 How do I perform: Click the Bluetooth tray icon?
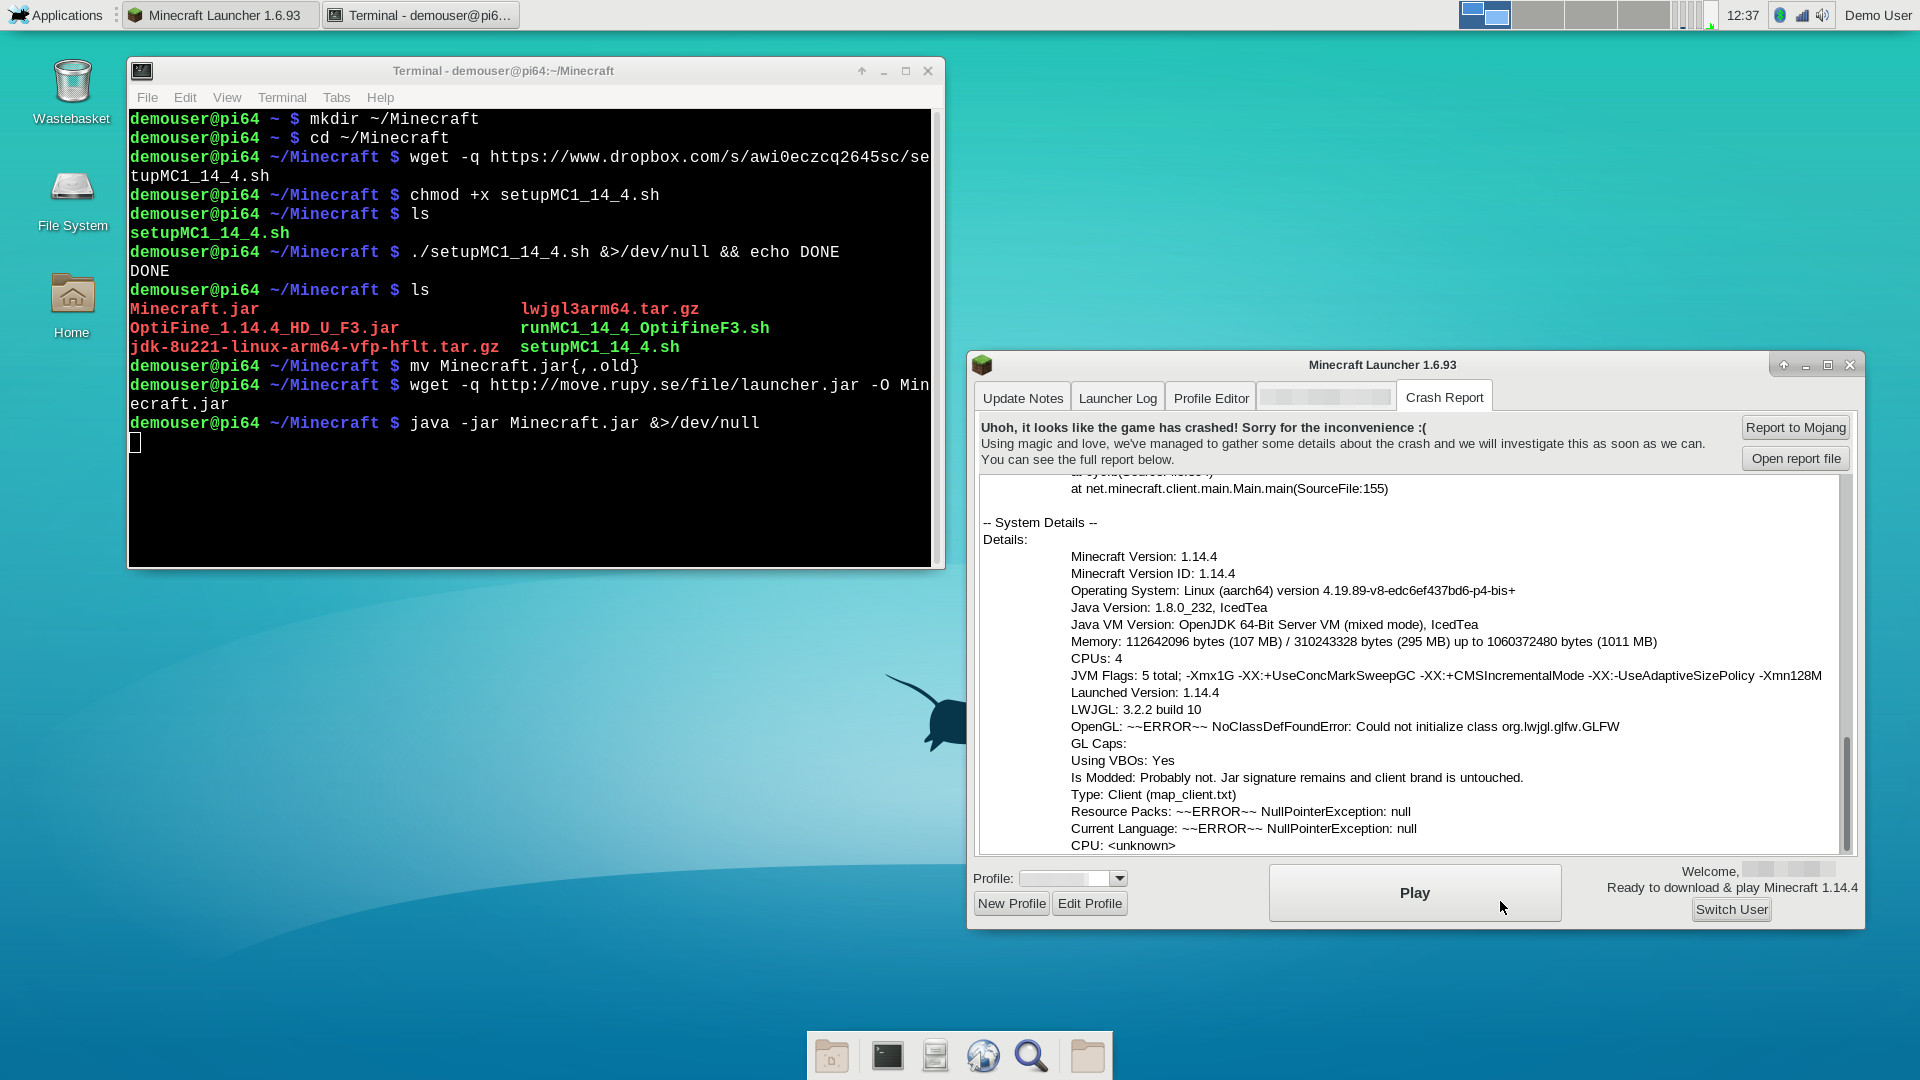tap(1780, 15)
